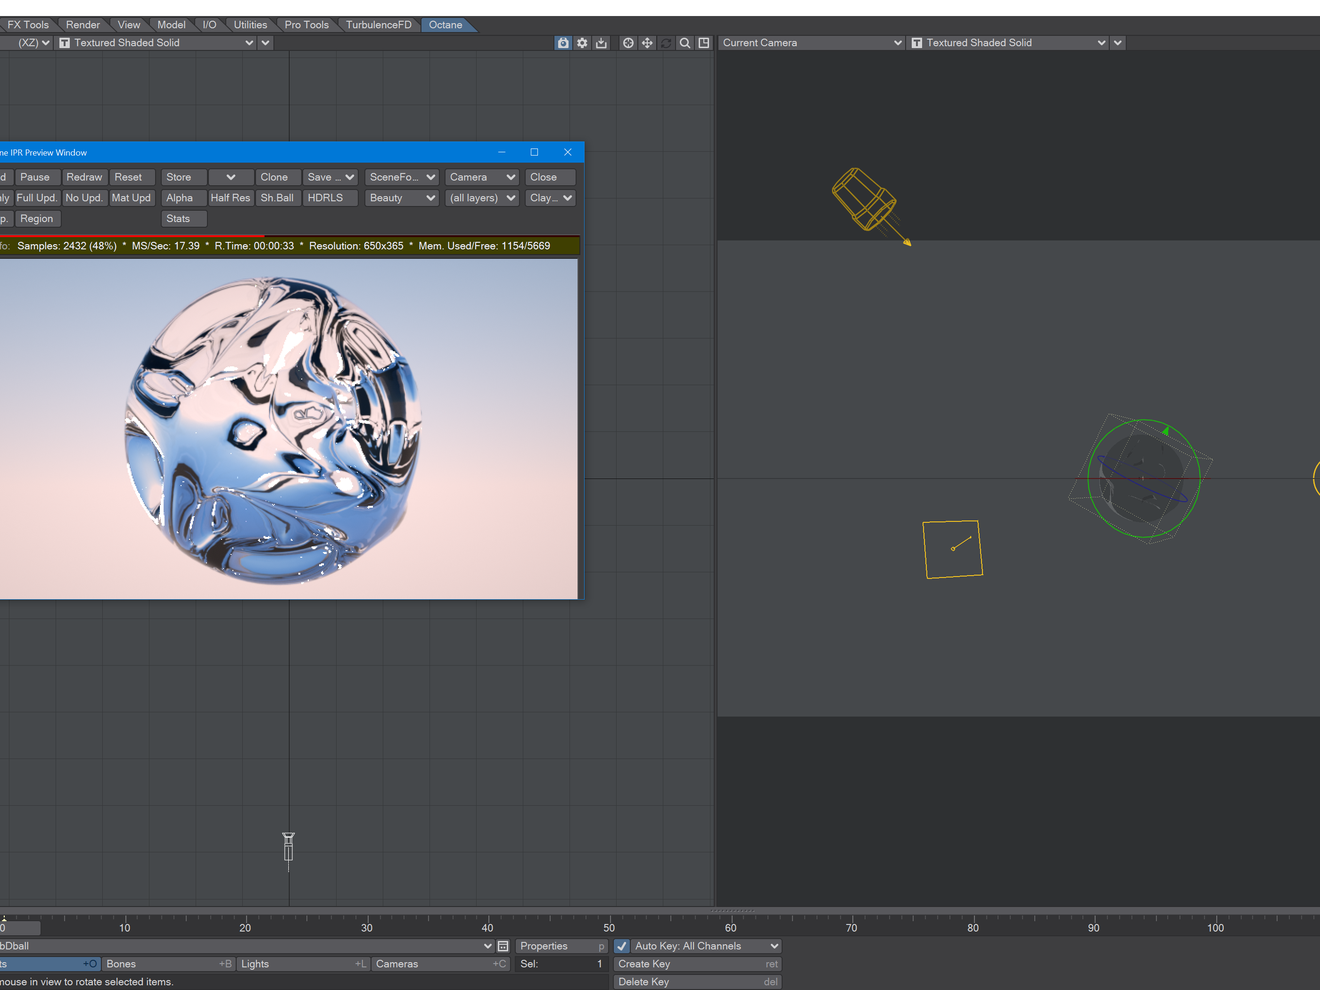The height and width of the screenshot is (990, 1320).
Task: Toggle Mat Upd mode in IPR window
Action: tap(131, 198)
